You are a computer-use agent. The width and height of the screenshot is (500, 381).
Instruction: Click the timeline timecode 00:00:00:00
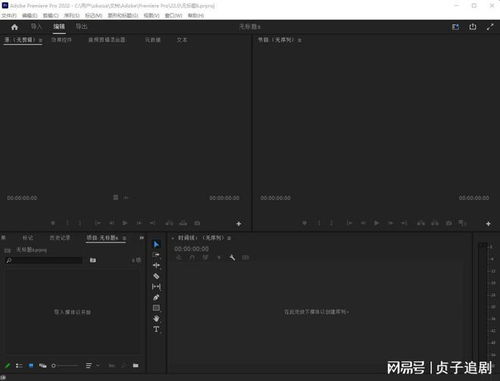191,249
